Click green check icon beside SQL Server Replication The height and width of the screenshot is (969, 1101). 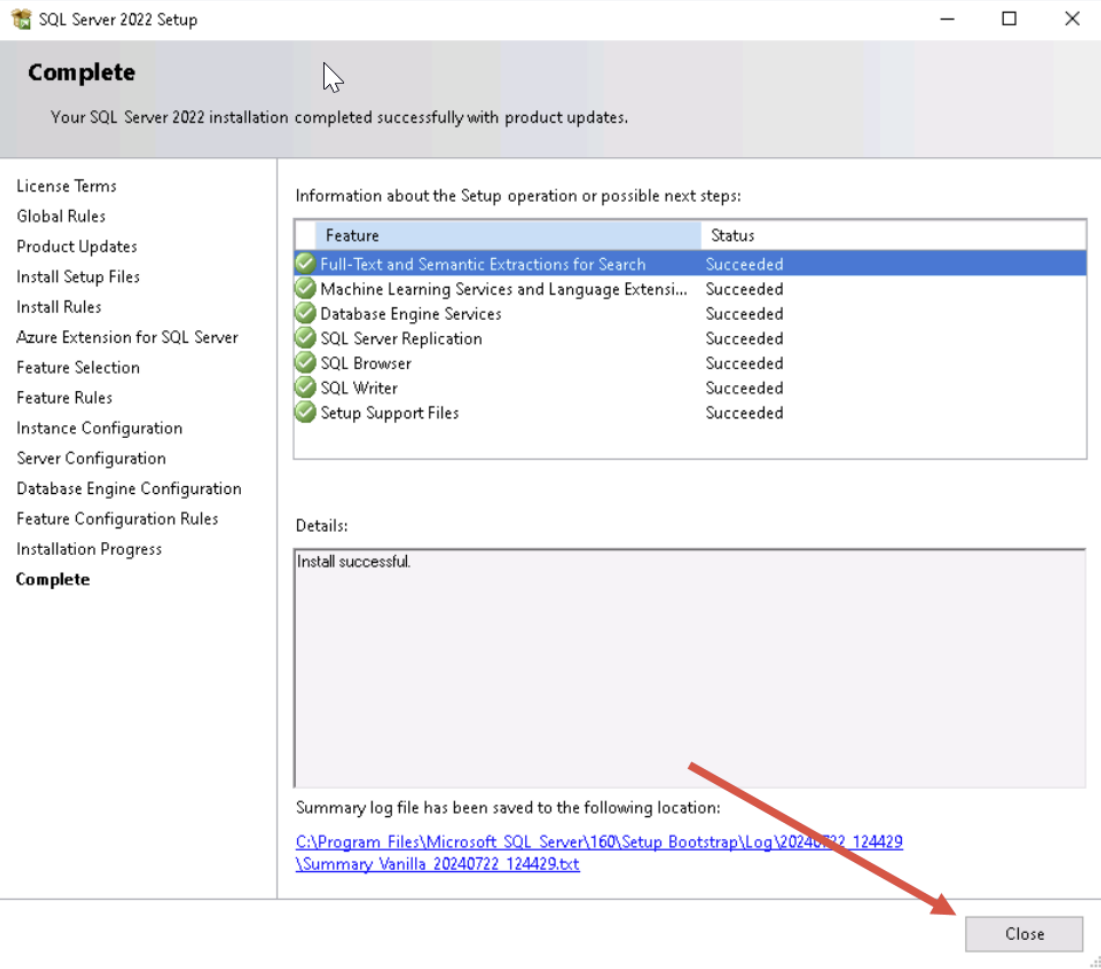(305, 338)
